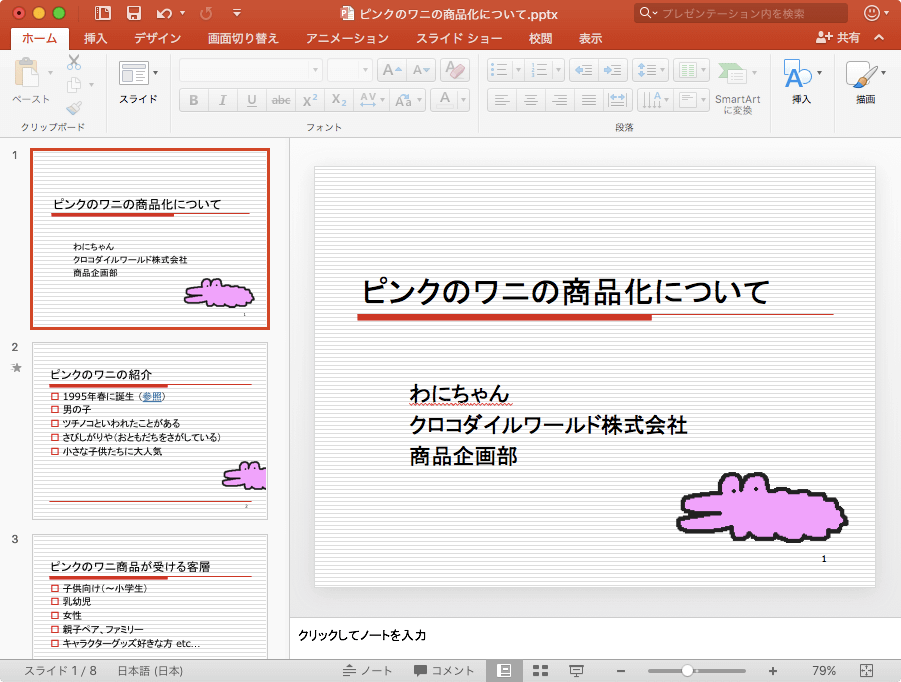Start slideshow from status bar icon

(x=576, y=670)
